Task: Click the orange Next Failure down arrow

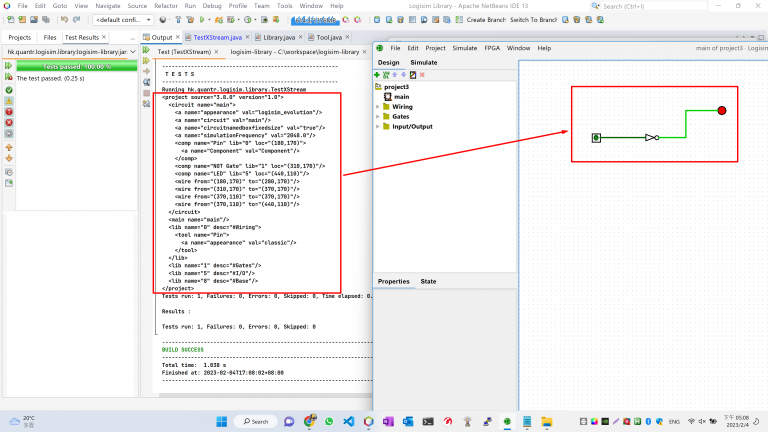Action: pyautogui.click(x=9, y=158)
